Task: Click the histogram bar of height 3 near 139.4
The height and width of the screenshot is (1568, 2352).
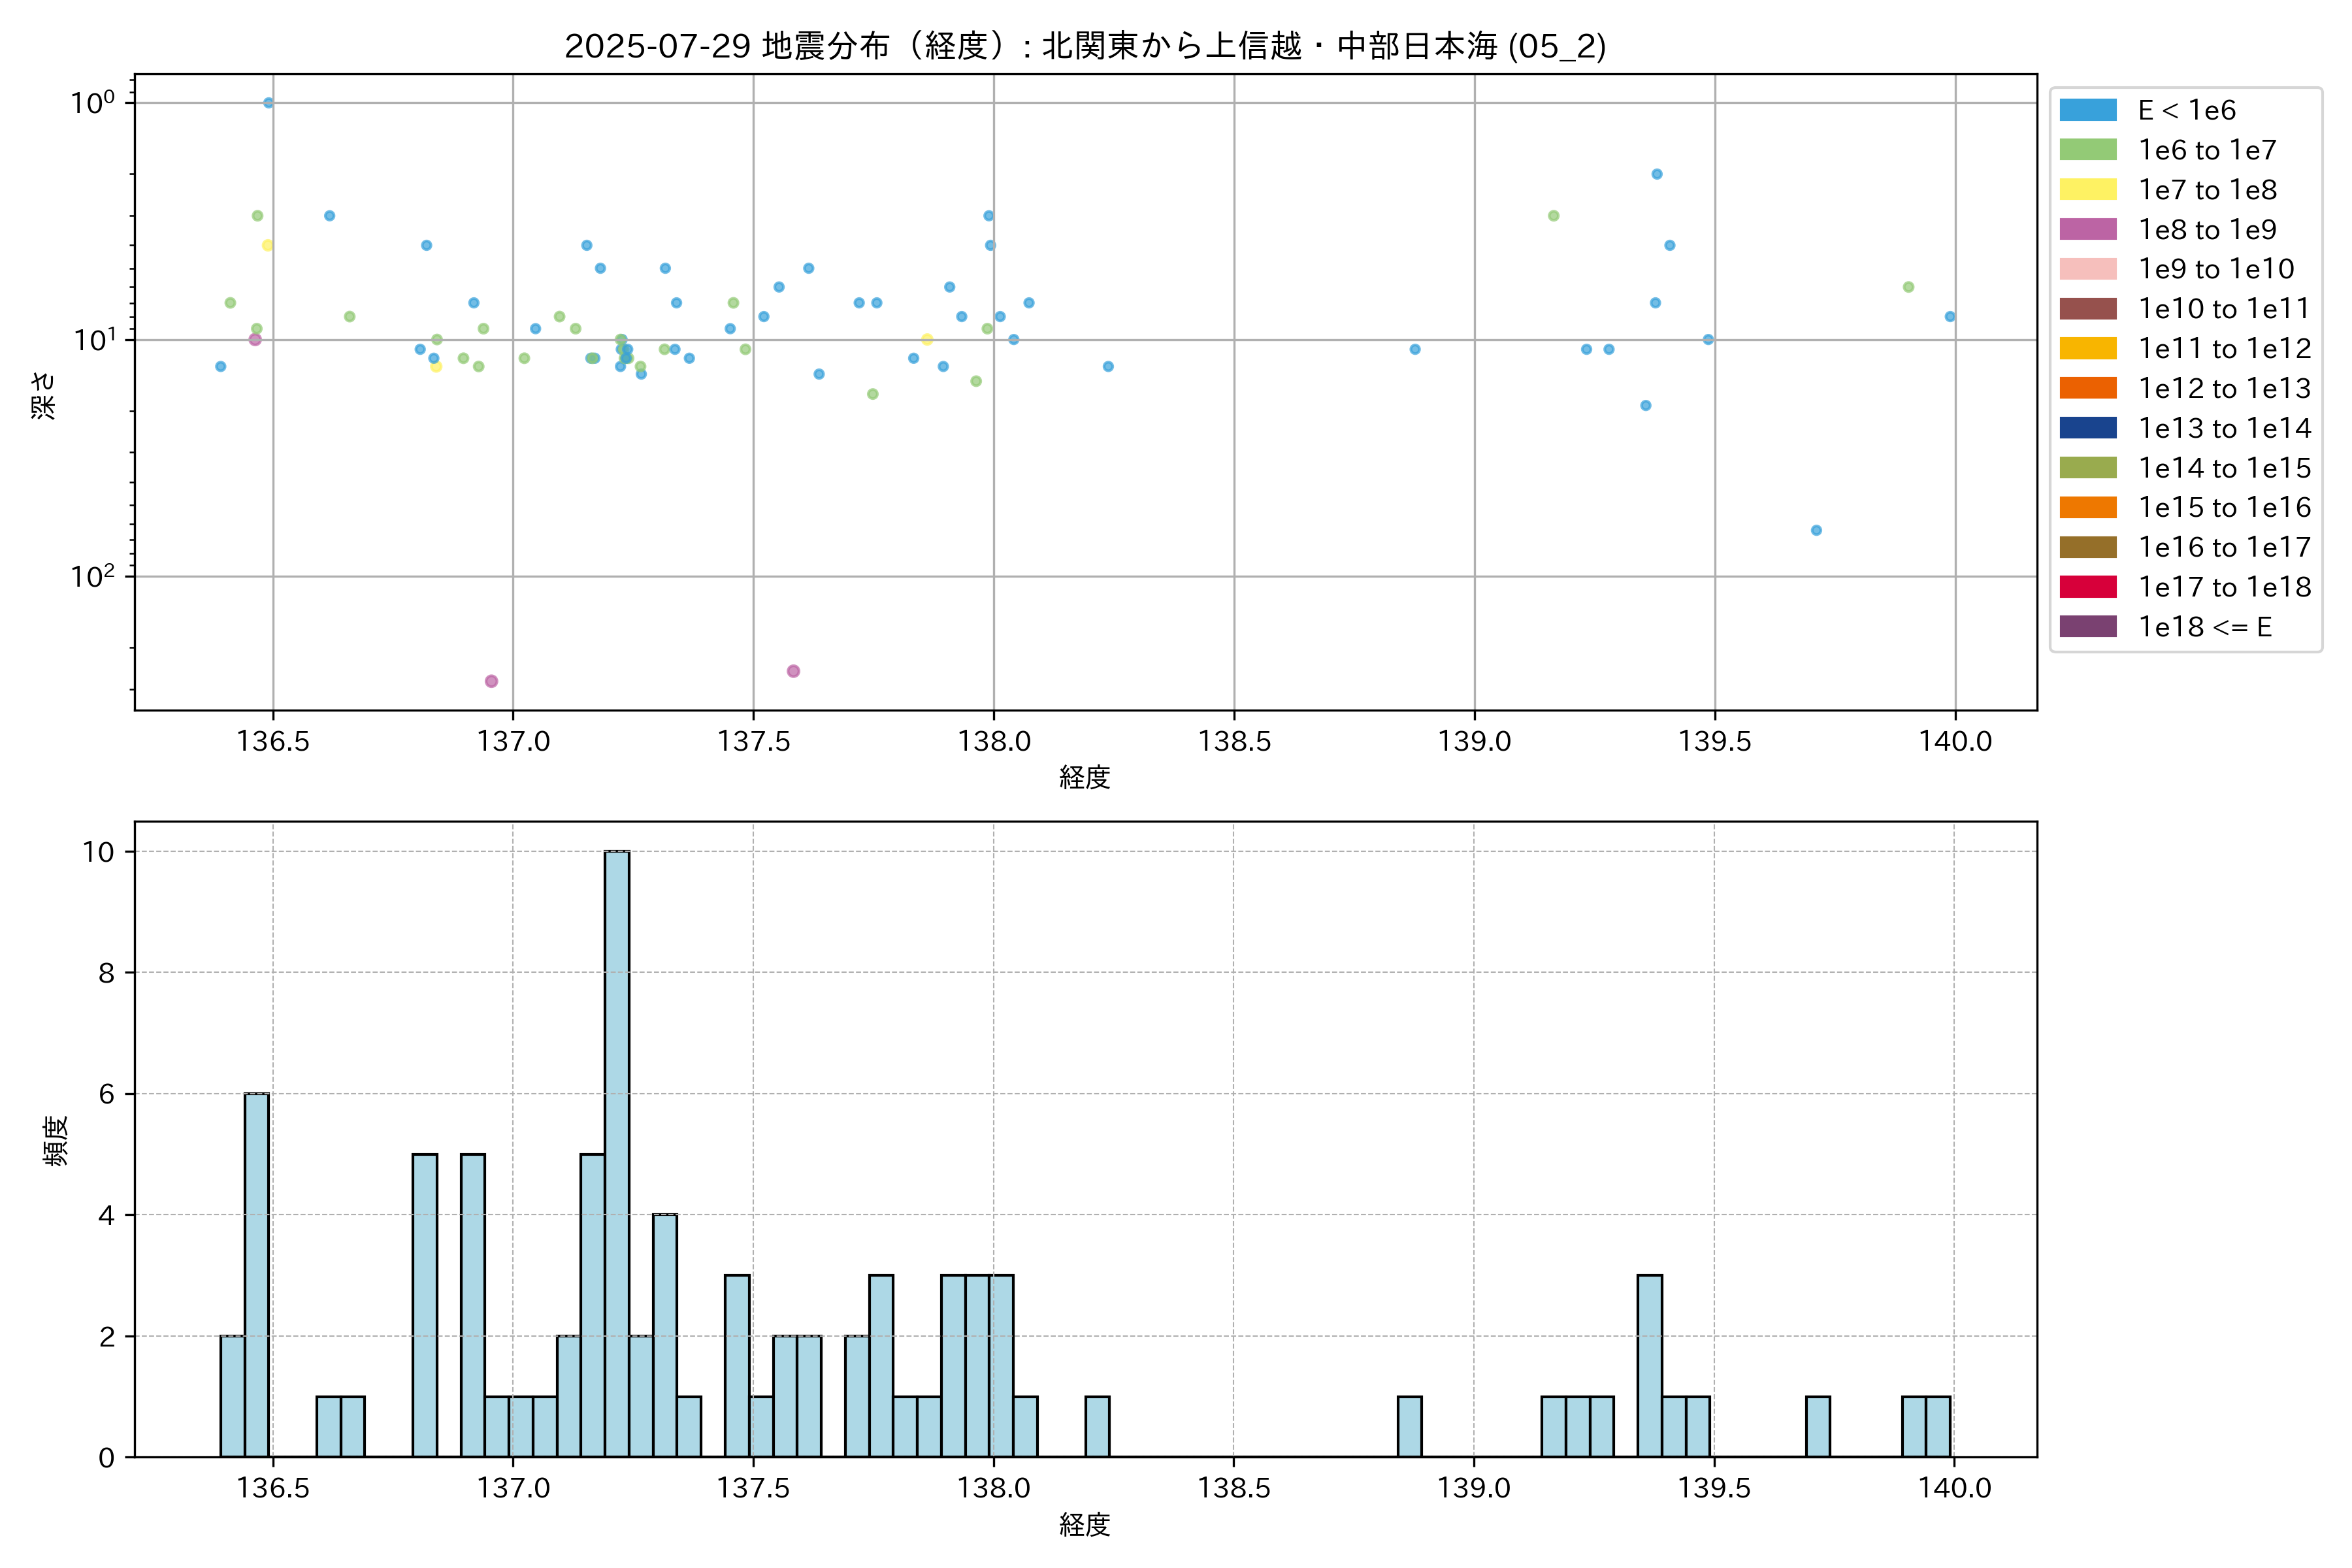Action: click(1649, 1366)
